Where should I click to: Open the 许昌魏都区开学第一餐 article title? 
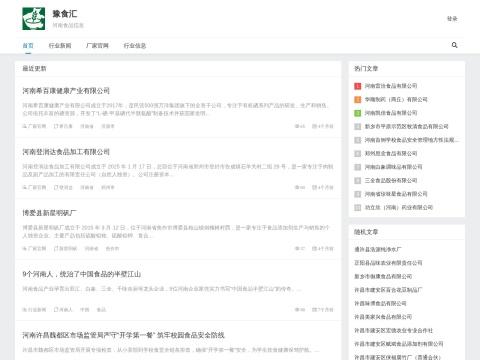tap(123, 335)
